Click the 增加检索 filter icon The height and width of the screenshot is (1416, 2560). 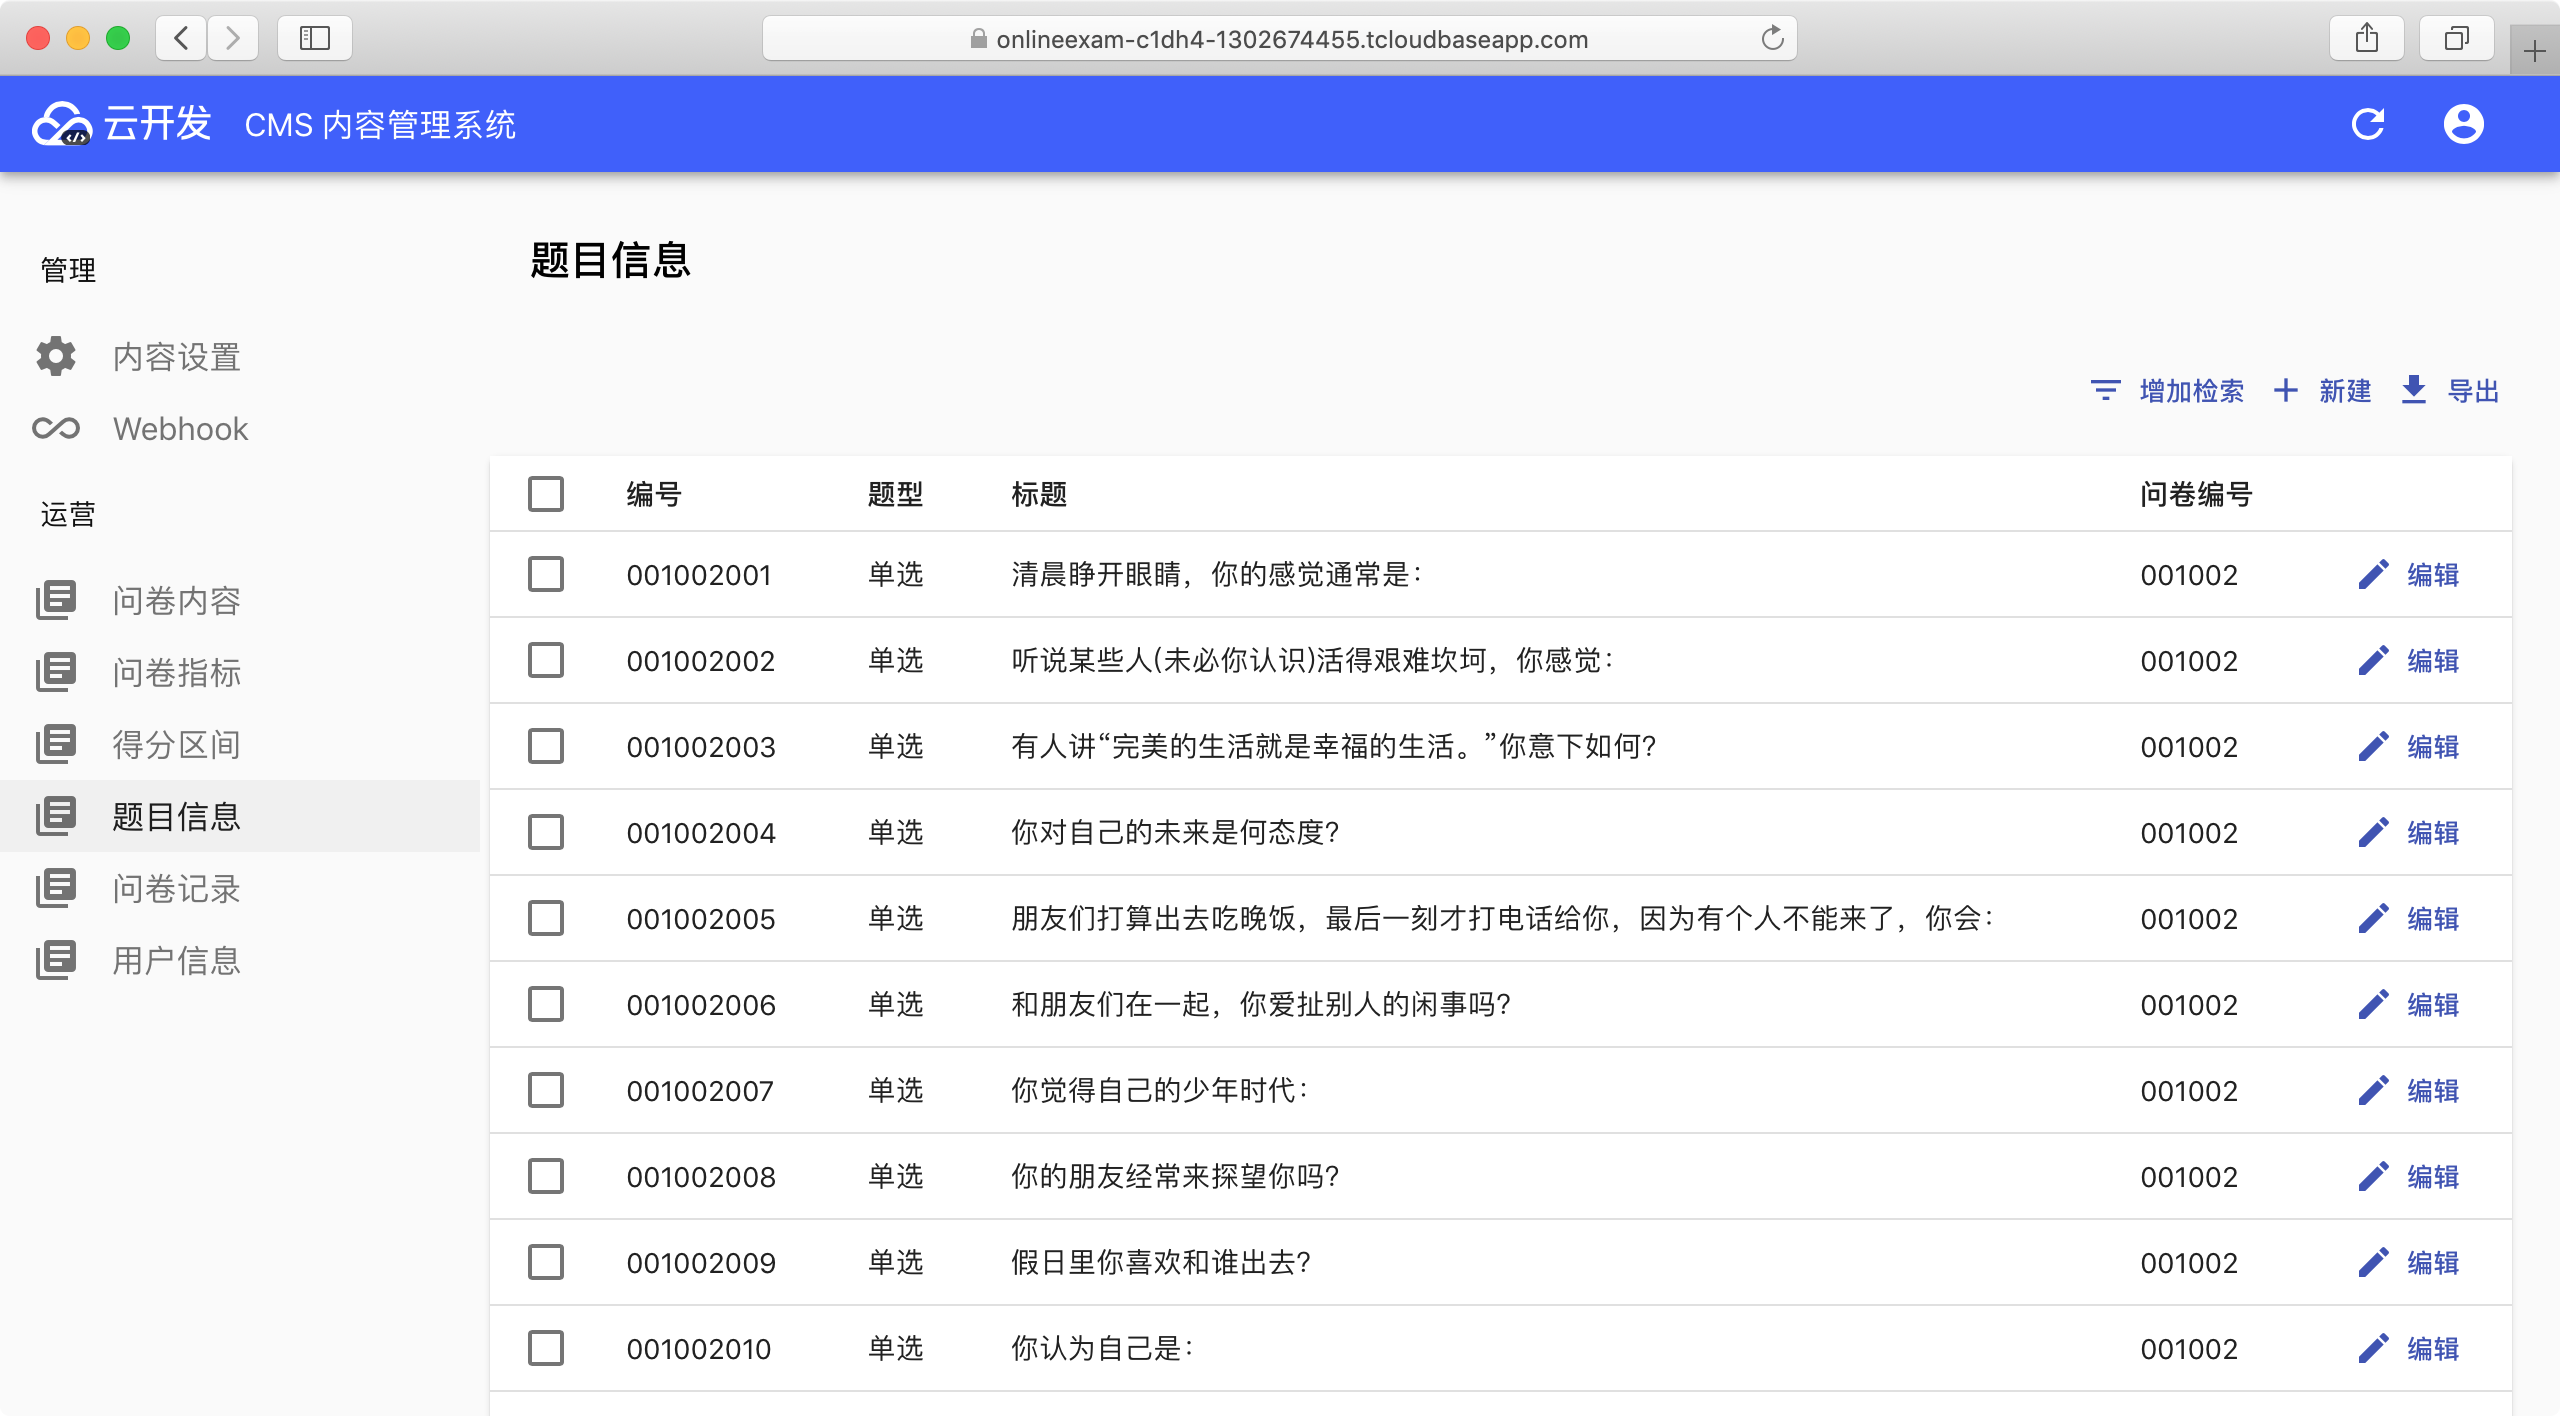click(x=2105, y=391)
